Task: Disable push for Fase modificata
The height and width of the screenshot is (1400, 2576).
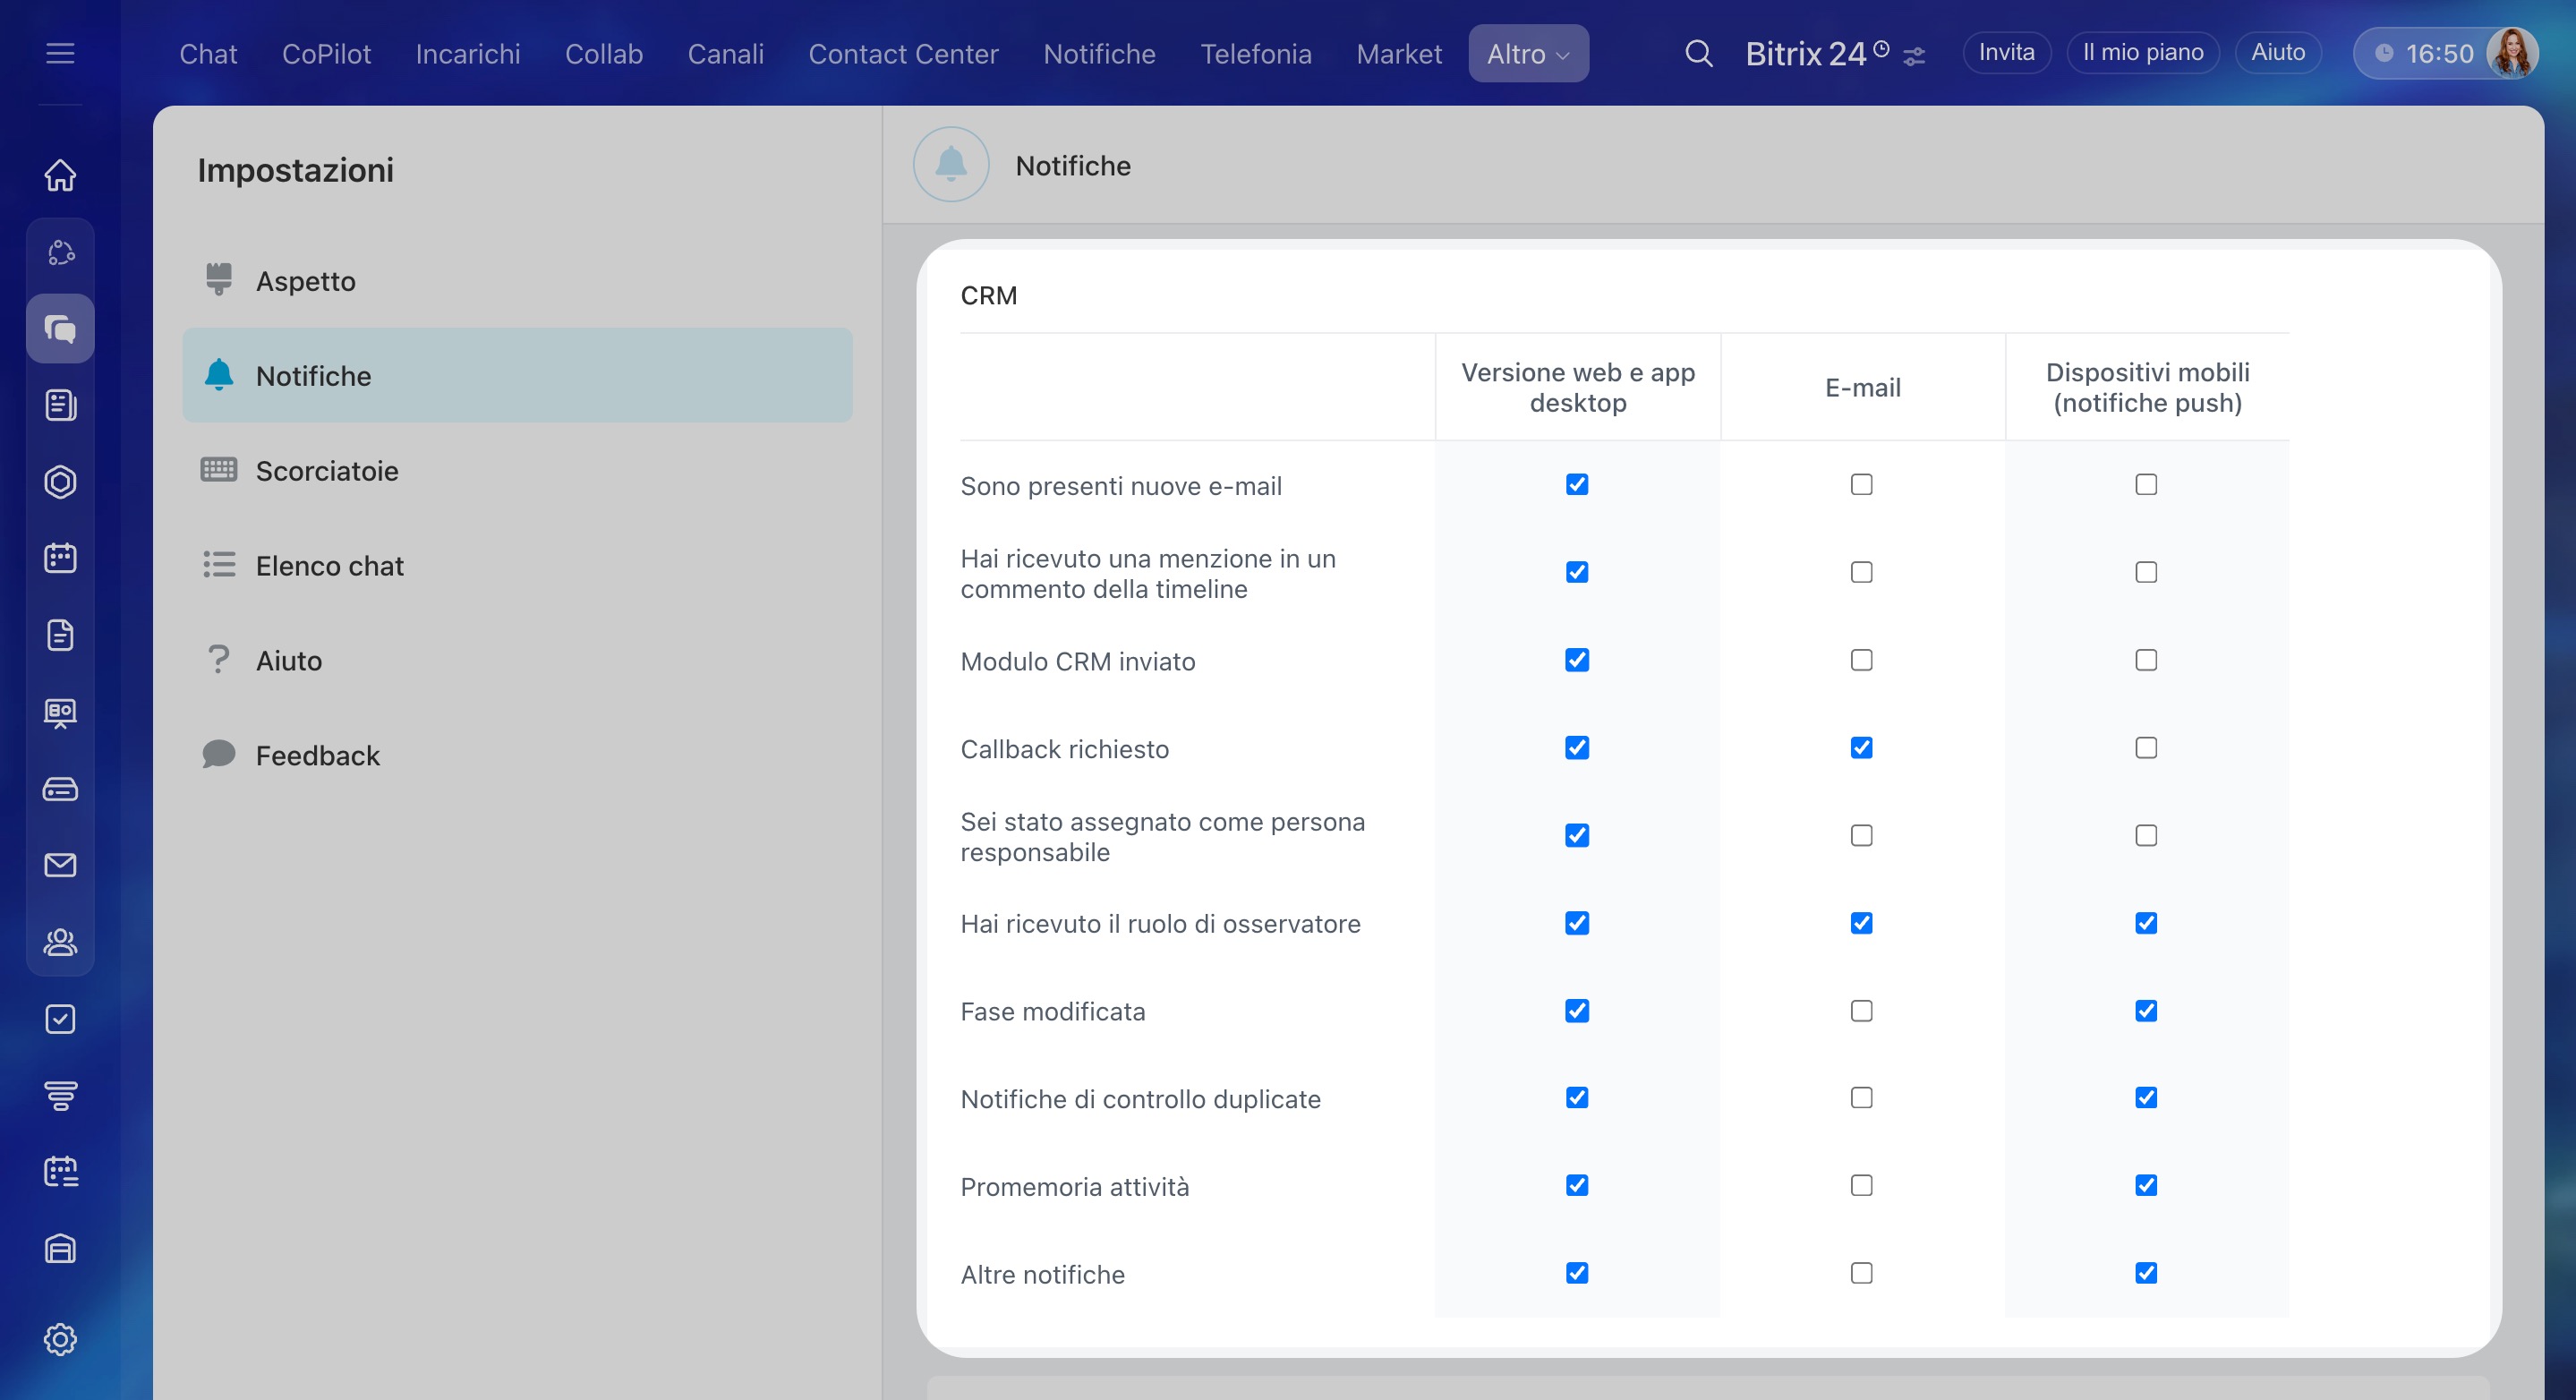Action: 2146,1011
